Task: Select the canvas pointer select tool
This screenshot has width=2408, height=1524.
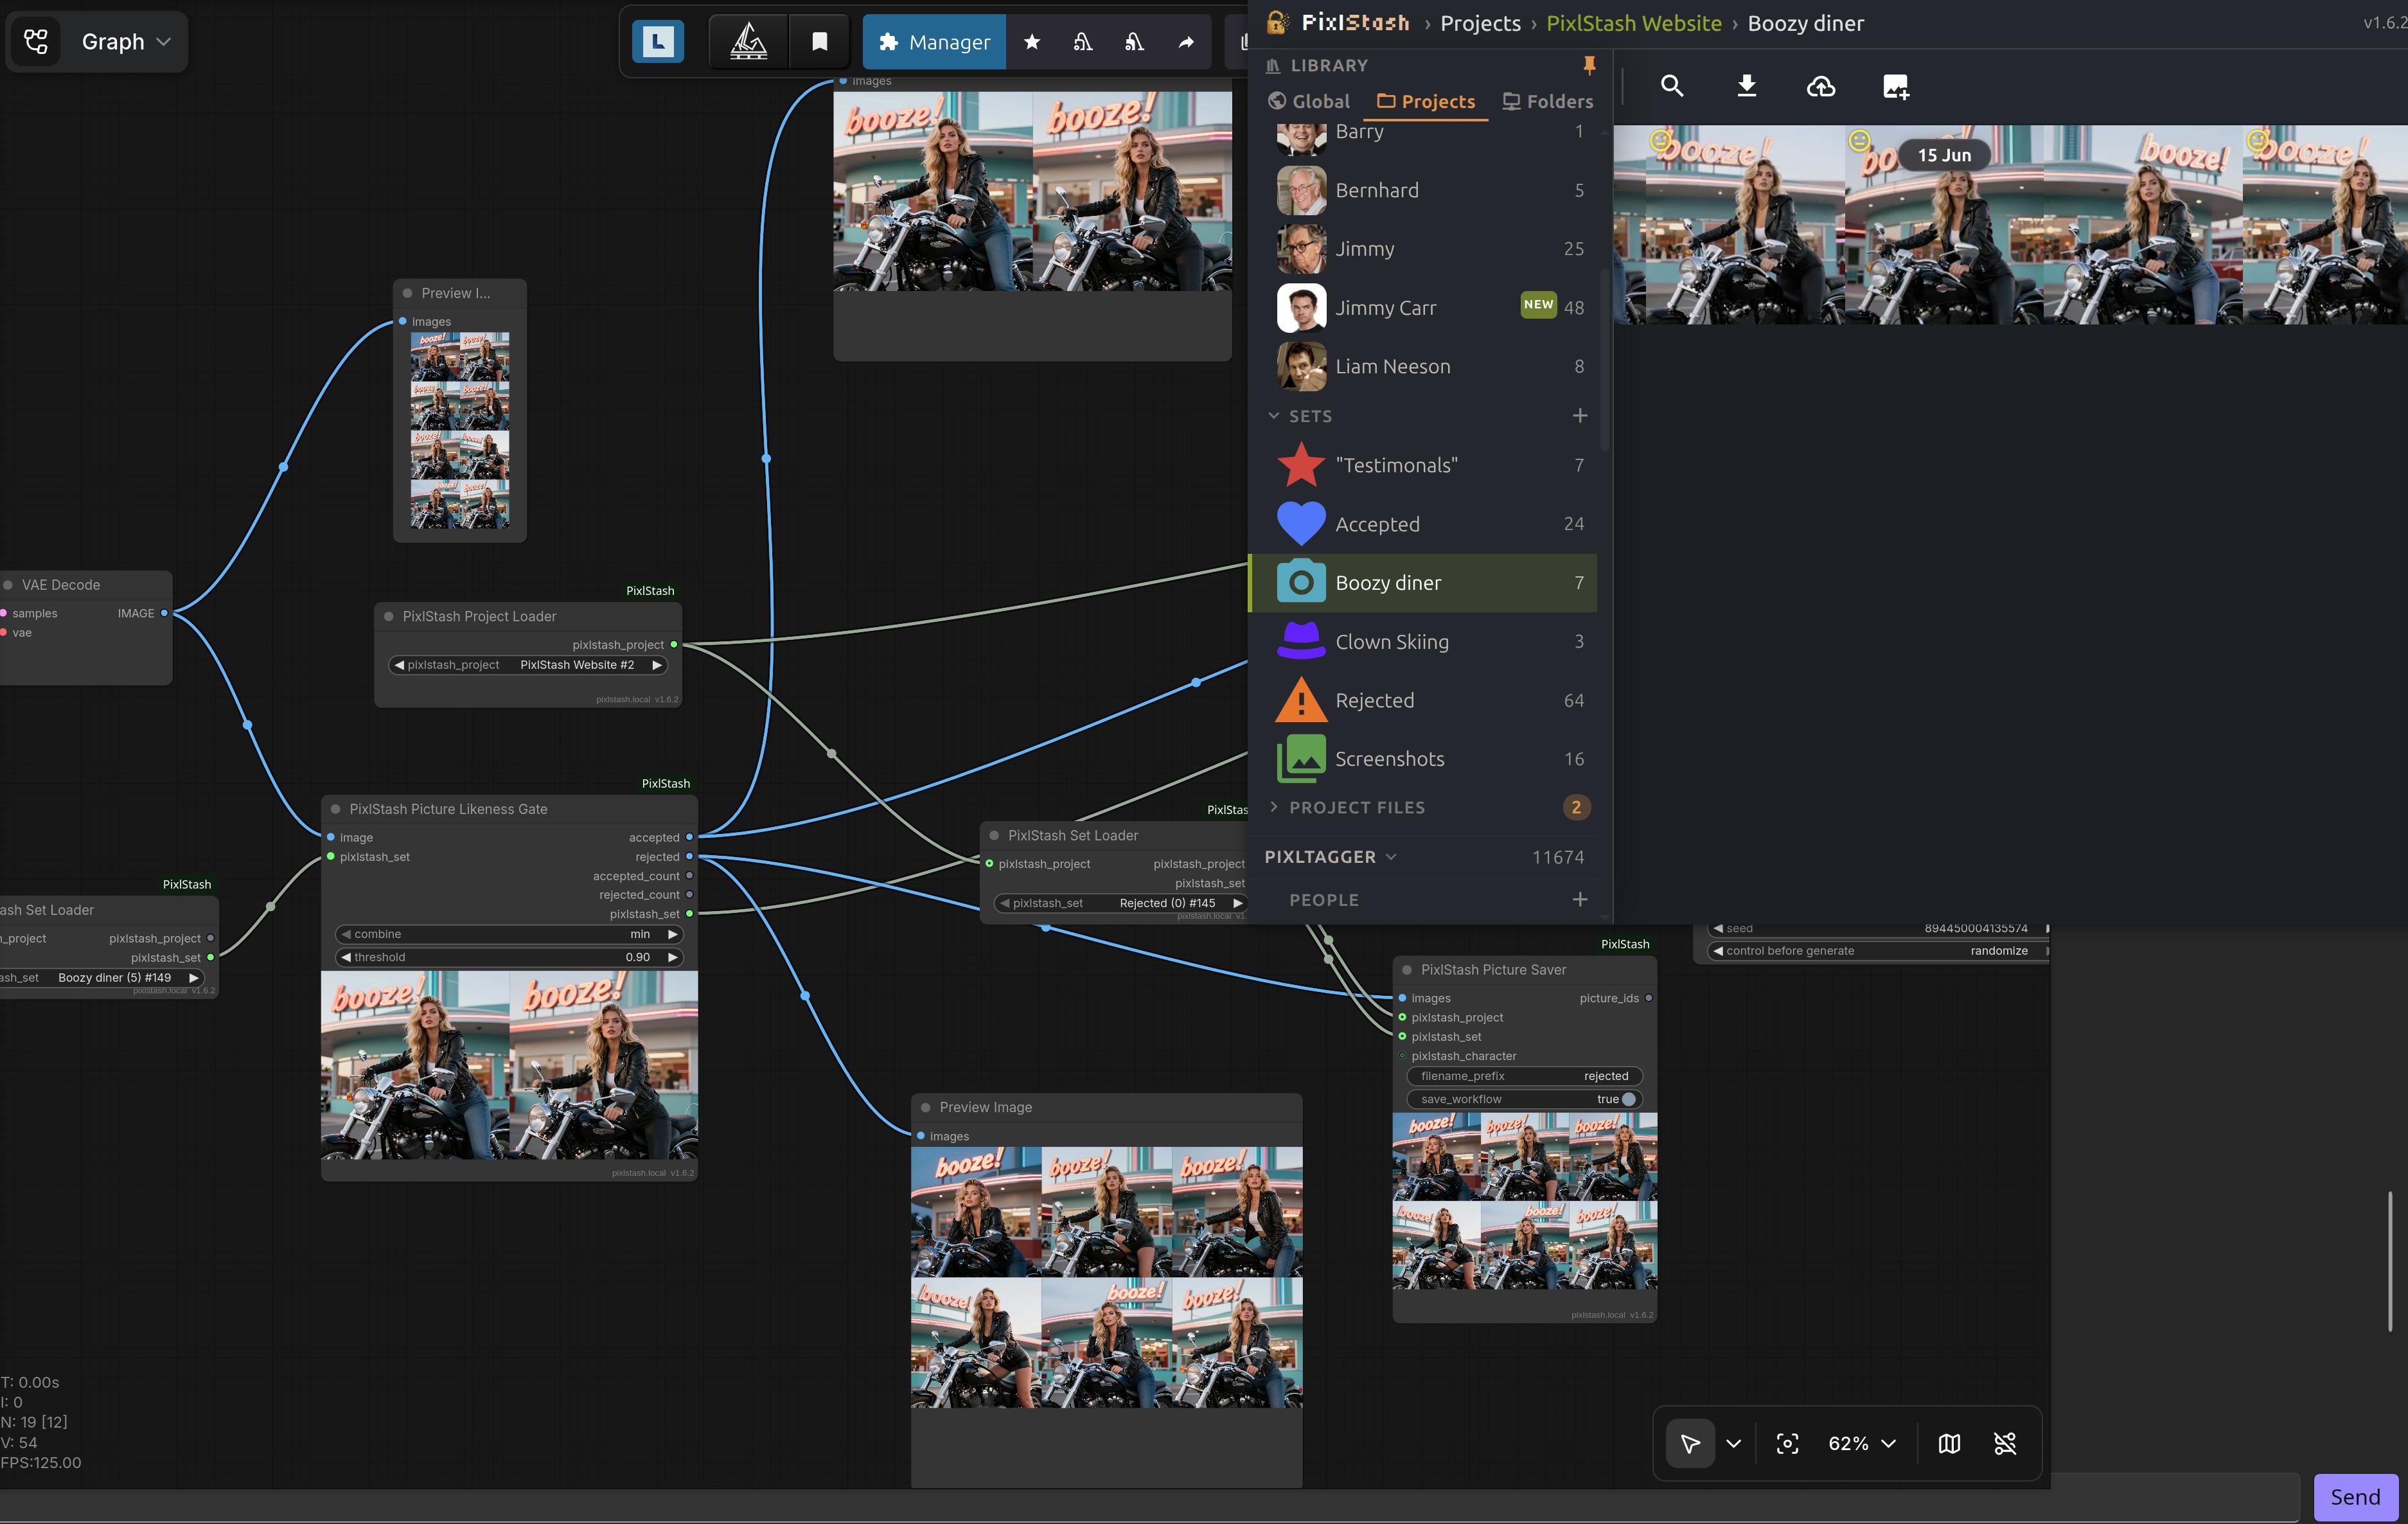Action: click(1690, 1443)
